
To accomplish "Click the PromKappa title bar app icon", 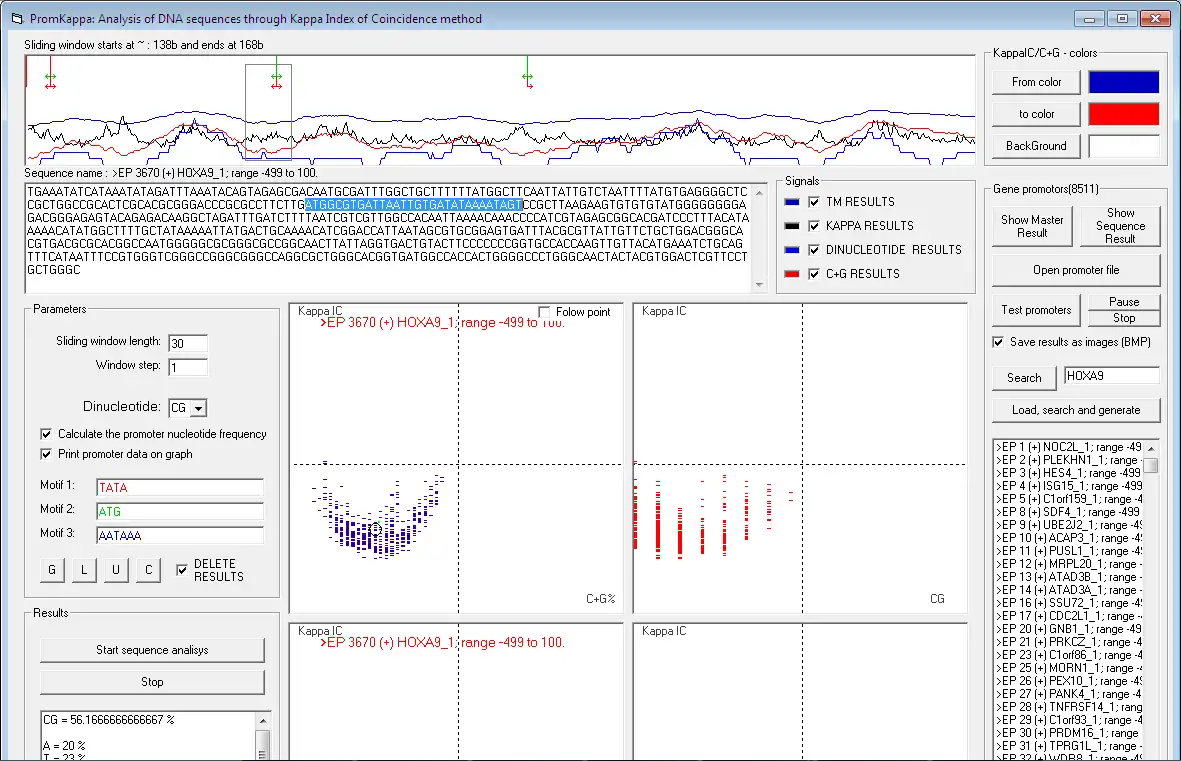I will (x=17, y=18).
